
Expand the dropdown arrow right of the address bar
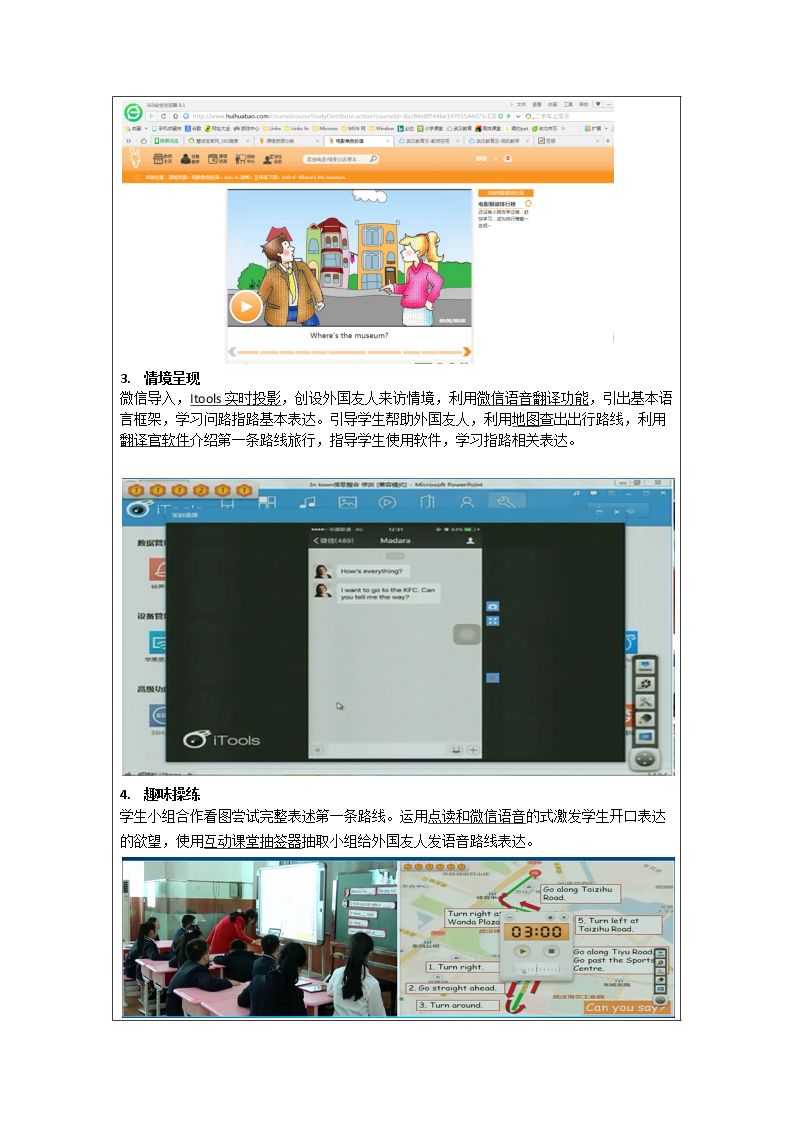tap(518, 116)
